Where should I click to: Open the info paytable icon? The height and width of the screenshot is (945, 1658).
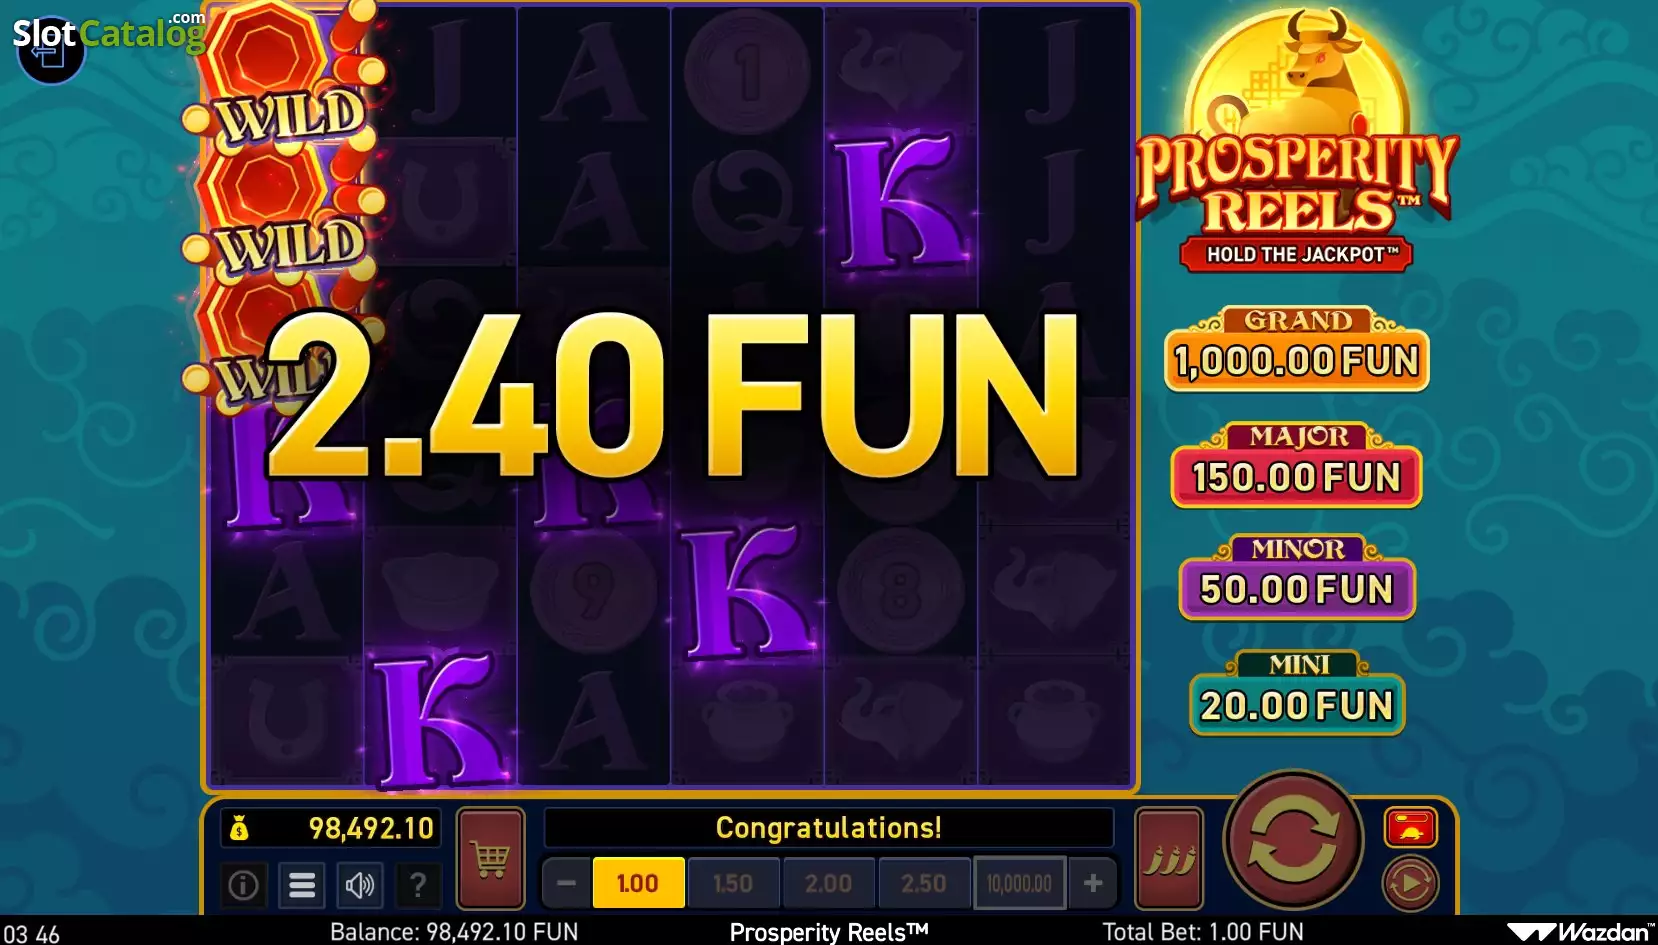tap(243, 884)
